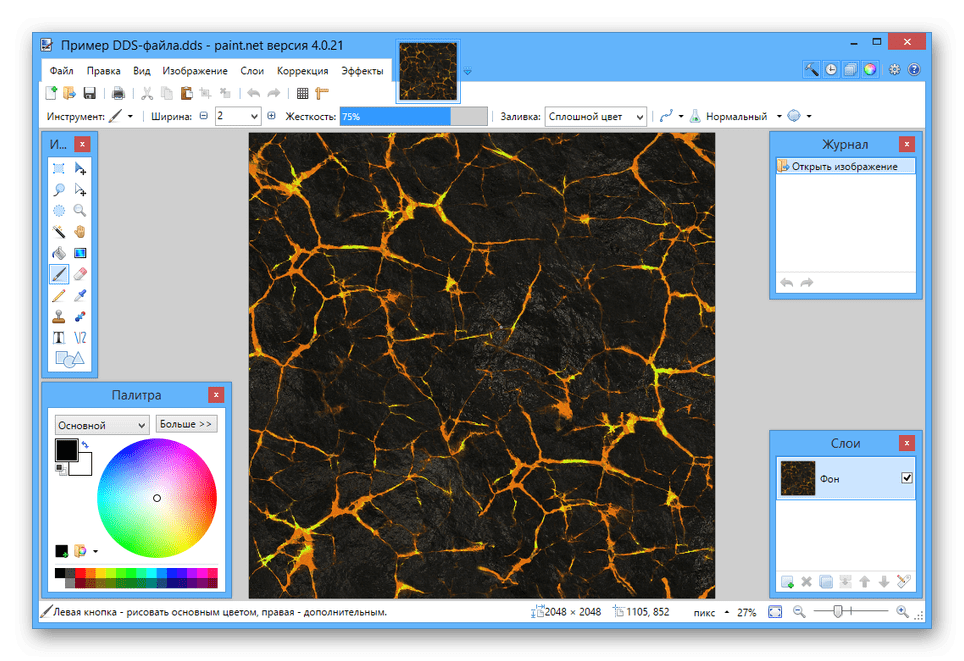This screenshot has width=964, height=661.
Task: Open settings via the gear icon
Action: pyautogui.click(x=894, y=70)
